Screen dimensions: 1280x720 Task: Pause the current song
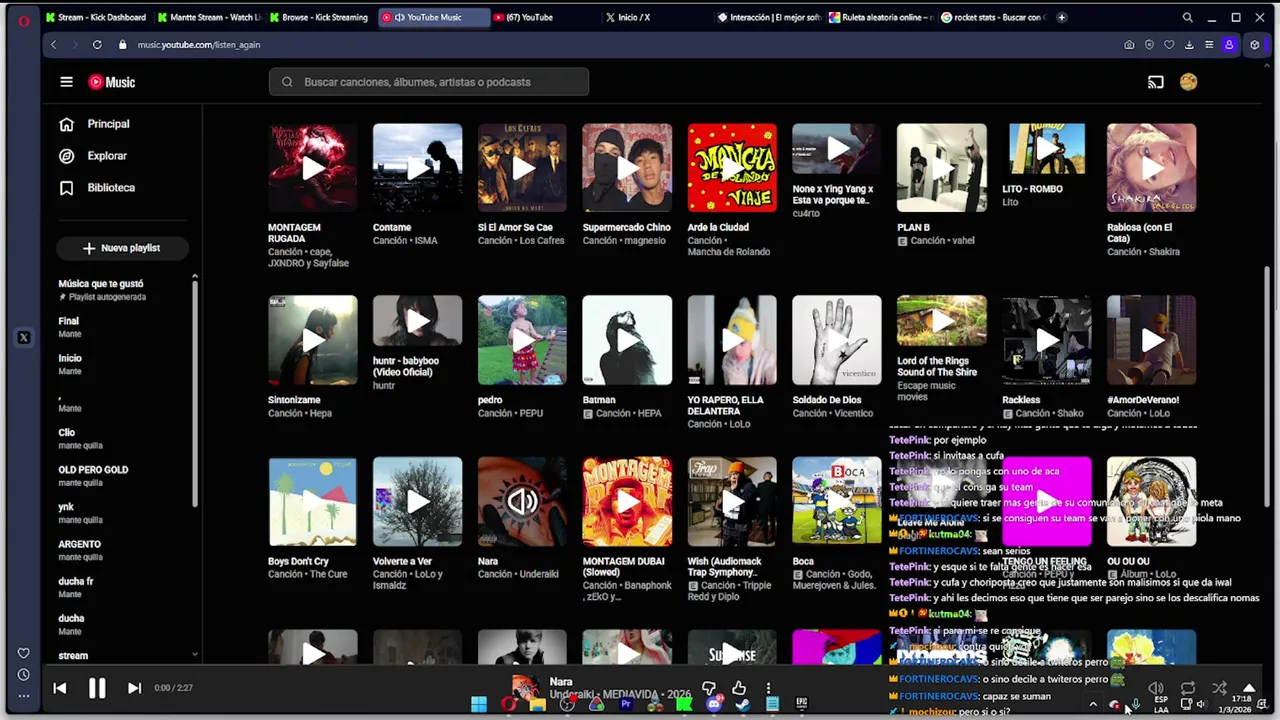[97, 688]
